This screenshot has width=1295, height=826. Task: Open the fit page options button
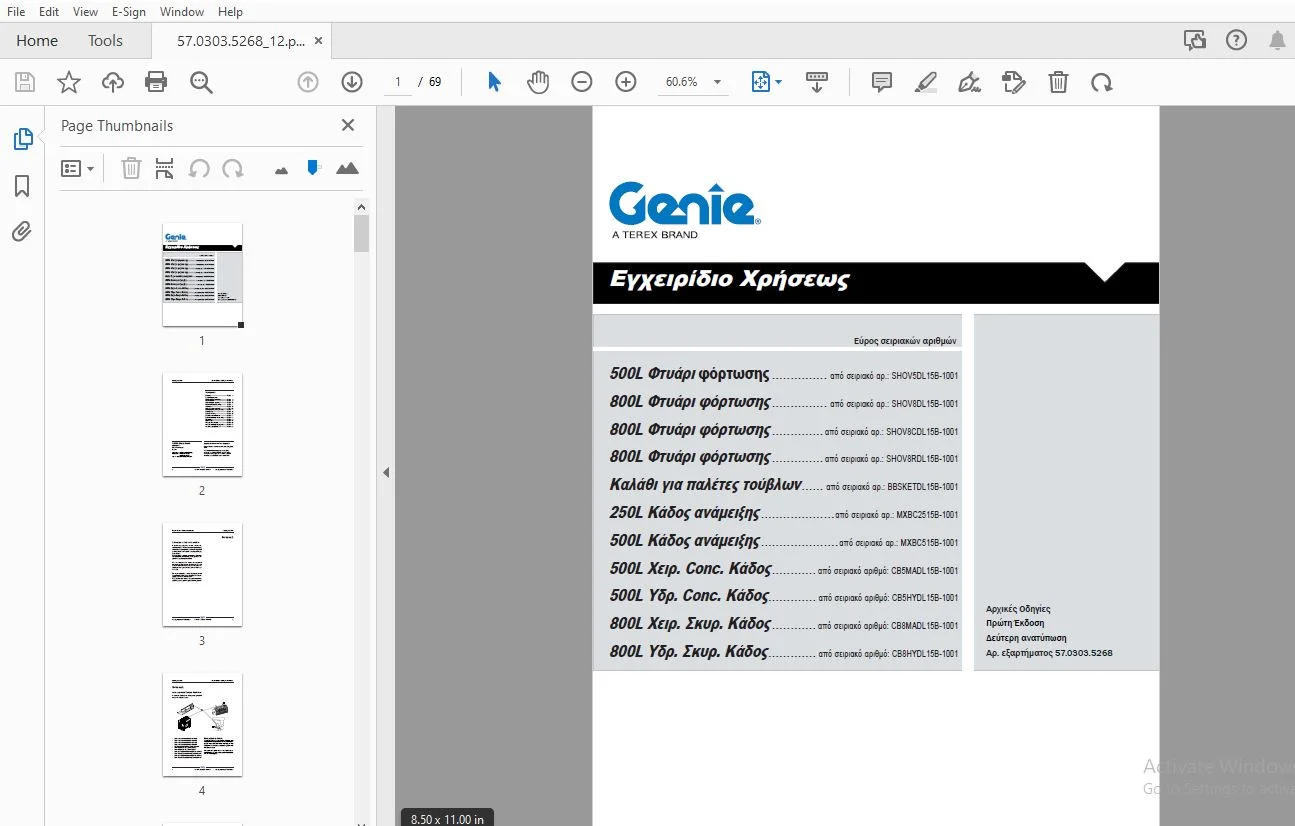766,82
